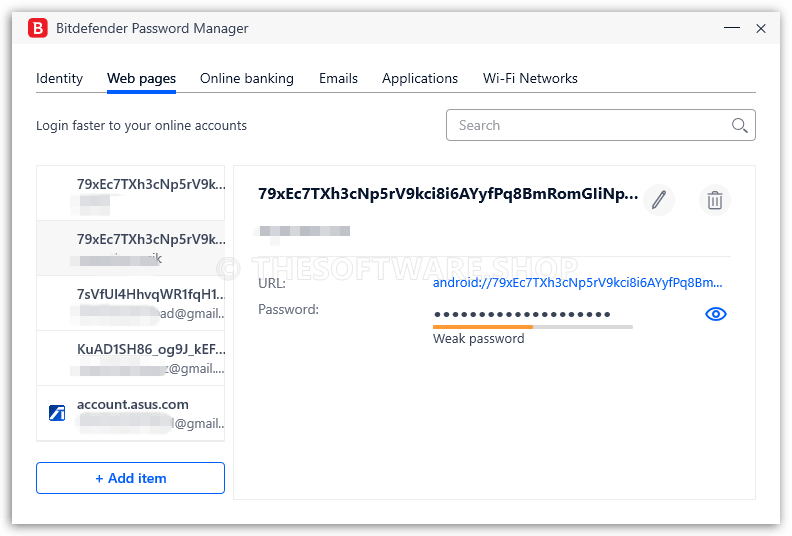Viewport: 792px width, 536px height.
Task: Switch to the Identity tab
Action: click(x=59, y=78)
